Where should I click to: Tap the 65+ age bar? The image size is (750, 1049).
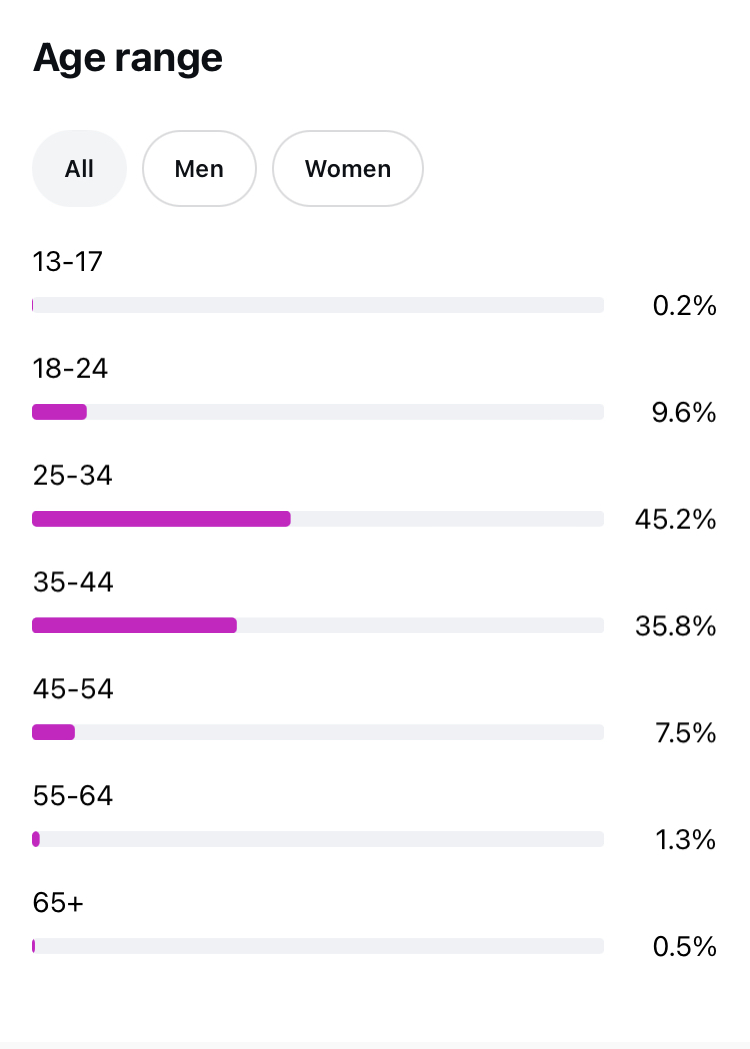click(x=318, y=946)
